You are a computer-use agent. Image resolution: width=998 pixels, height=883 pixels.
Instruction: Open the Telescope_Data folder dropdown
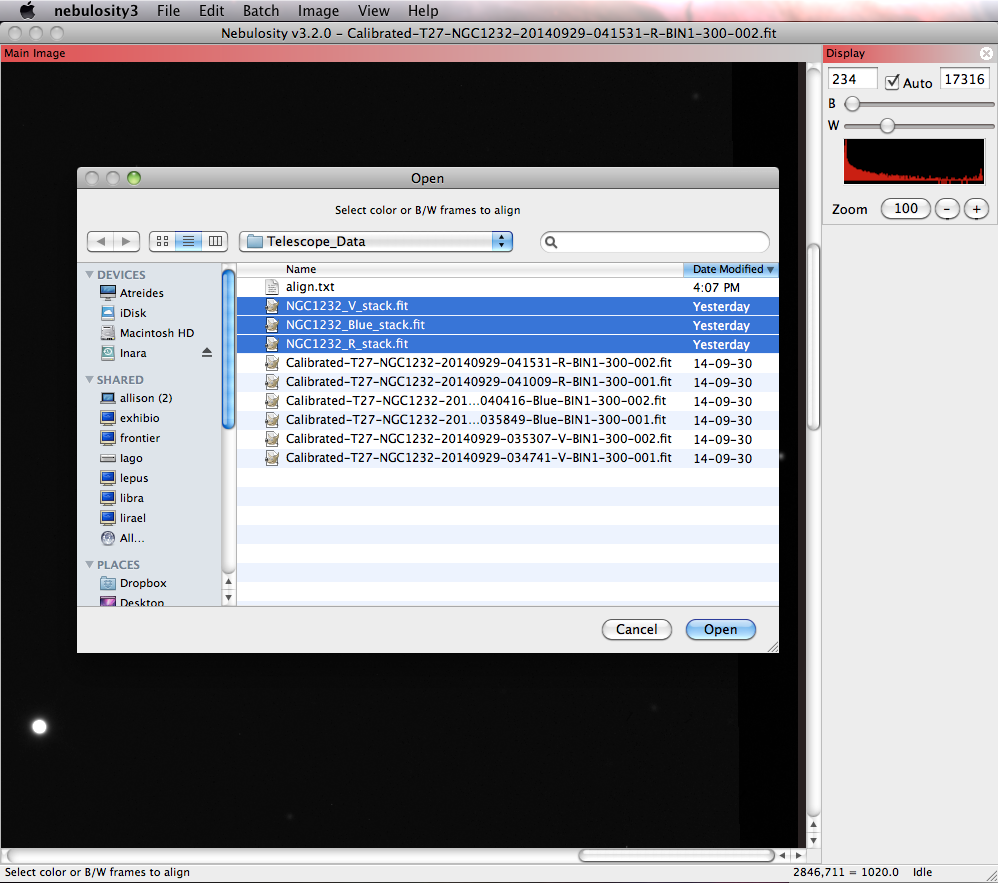(376, 241)
